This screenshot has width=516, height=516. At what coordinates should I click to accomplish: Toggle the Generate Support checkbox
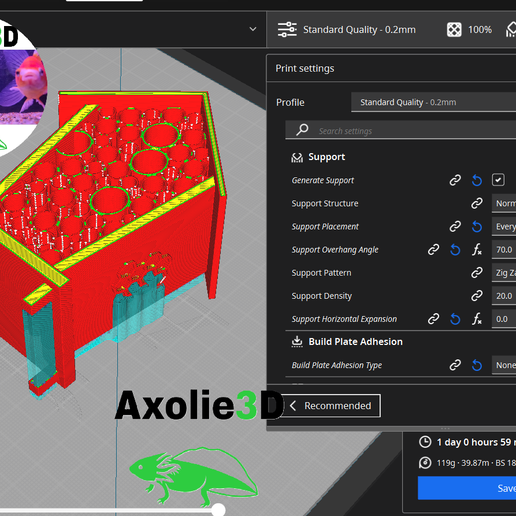(x=498, y=180)
